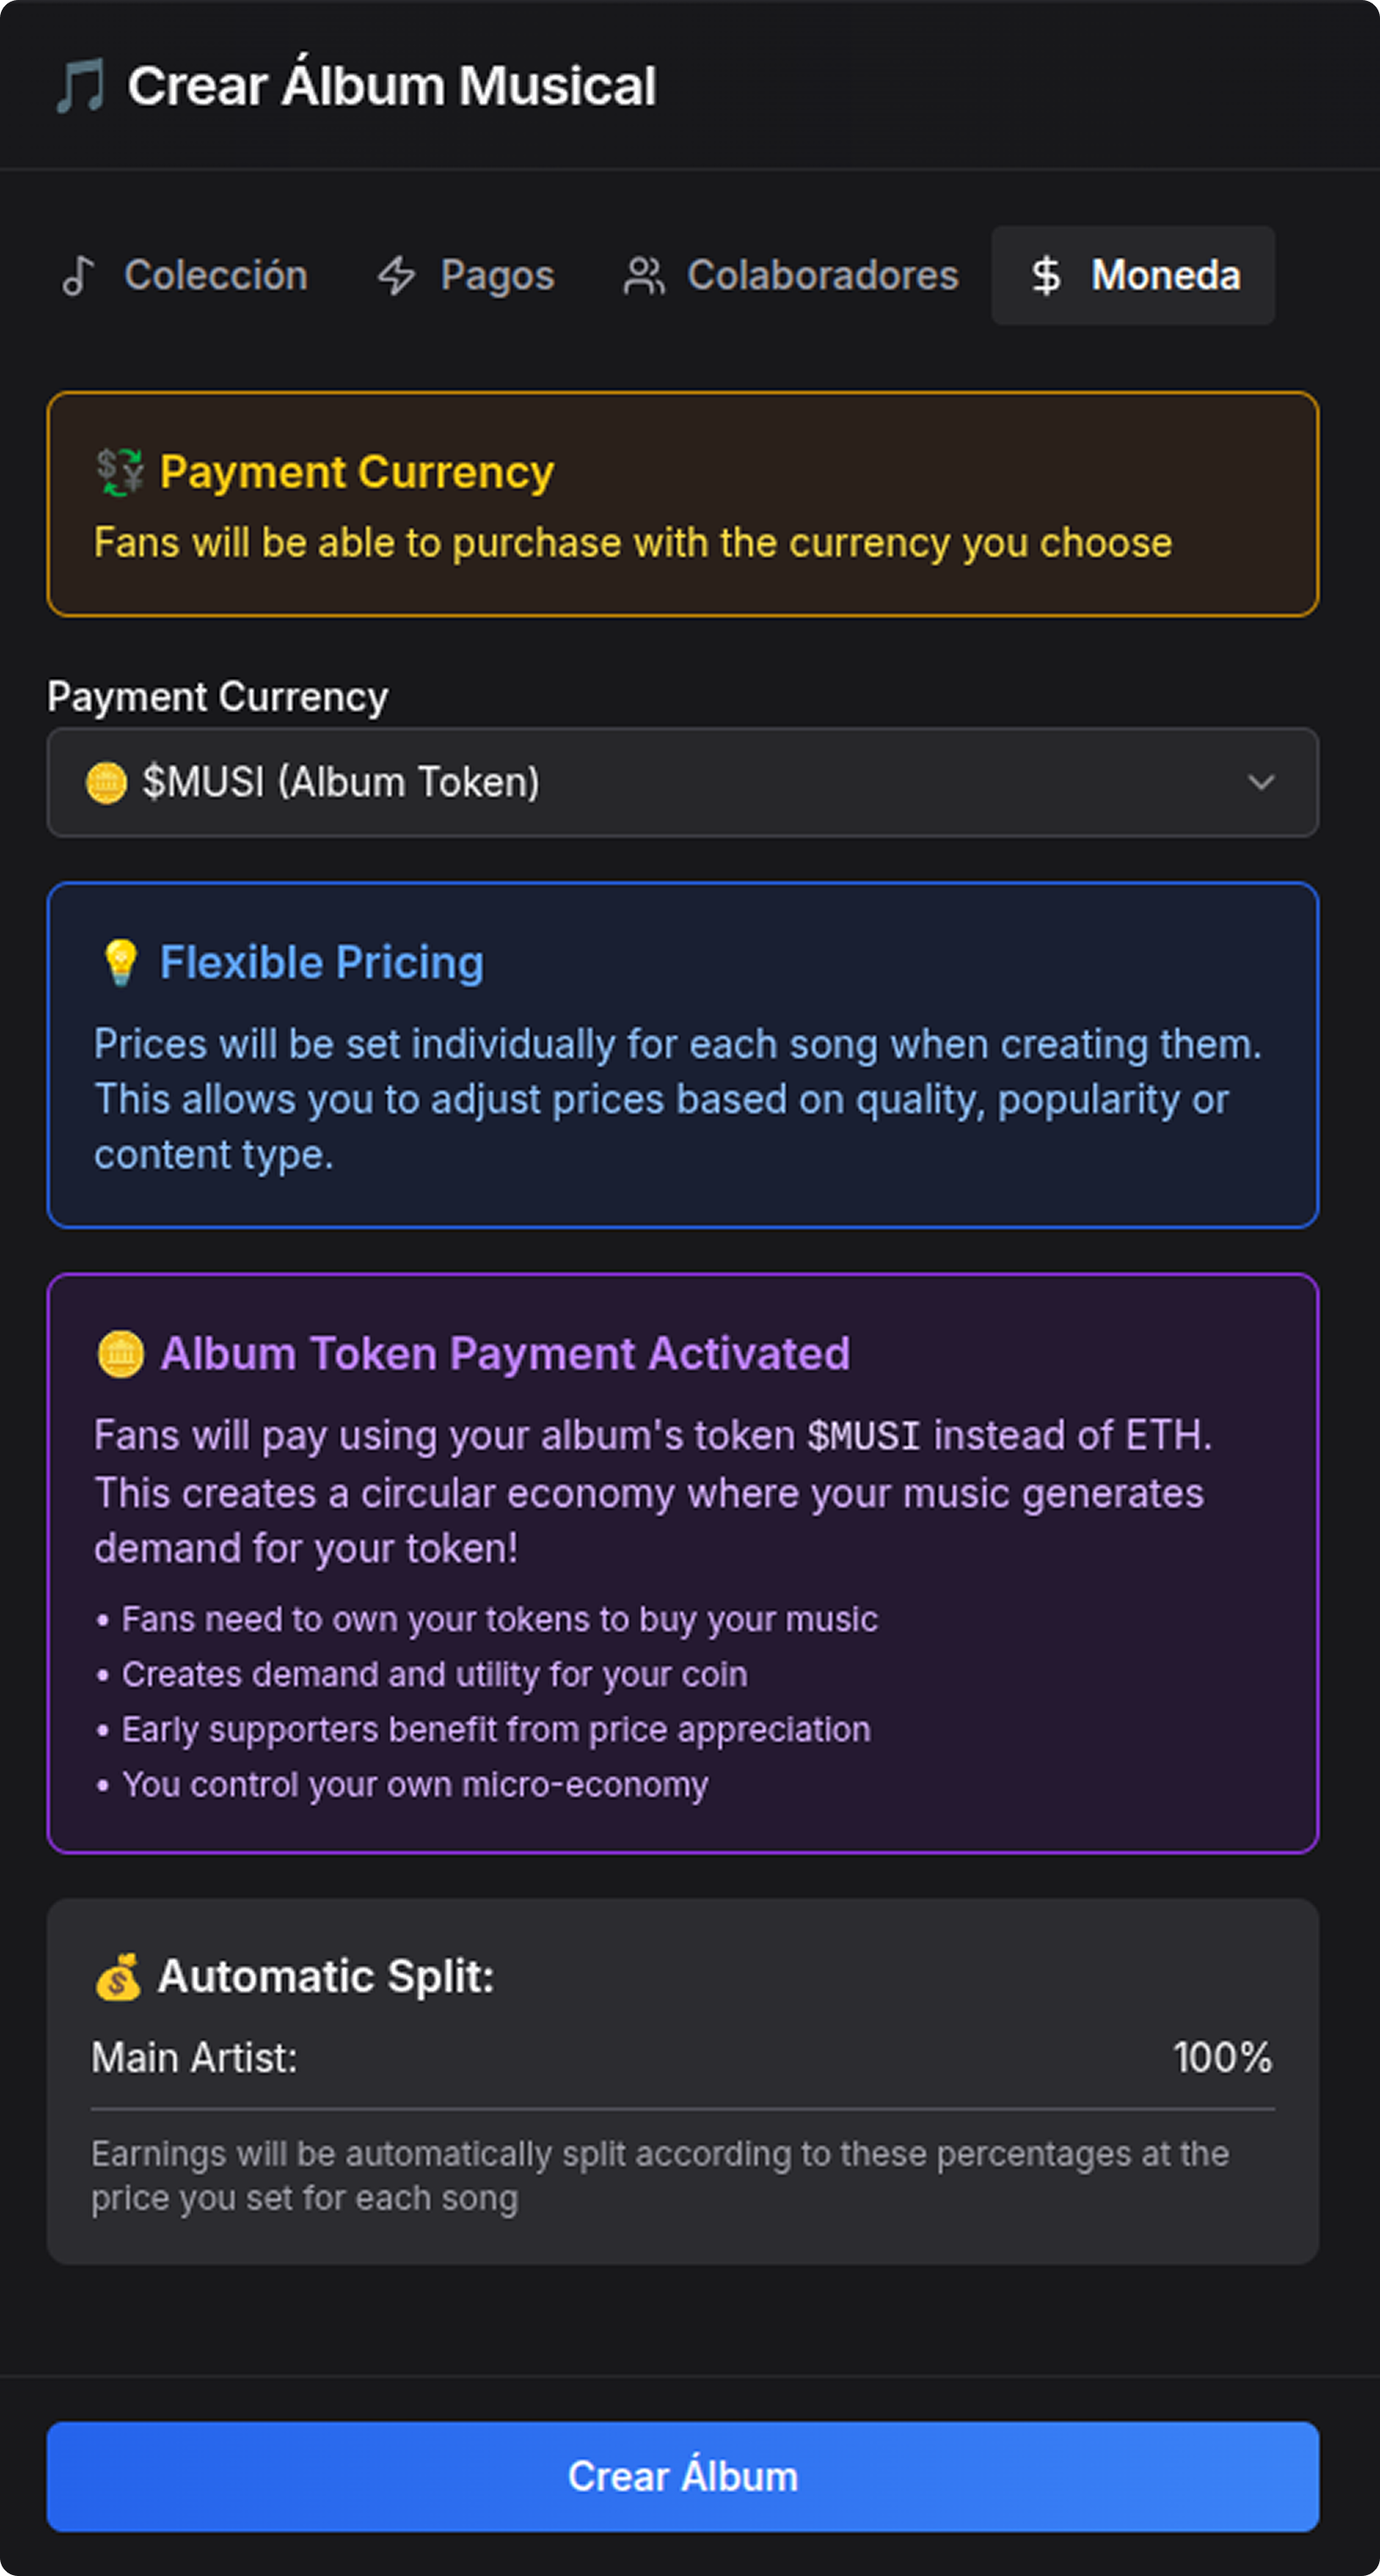Click the coin icon inside currency selector
Viewport: 1380px width, 2576px height.
coord(106,783)
